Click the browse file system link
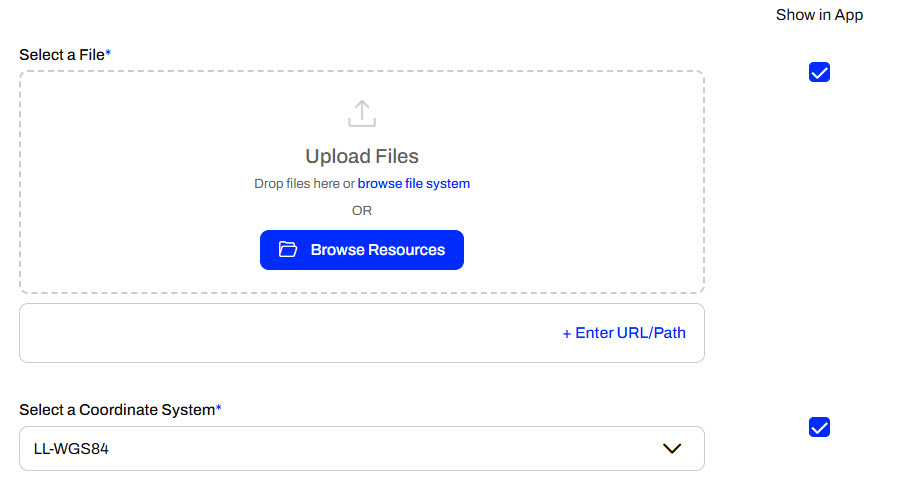 [413, 184]
